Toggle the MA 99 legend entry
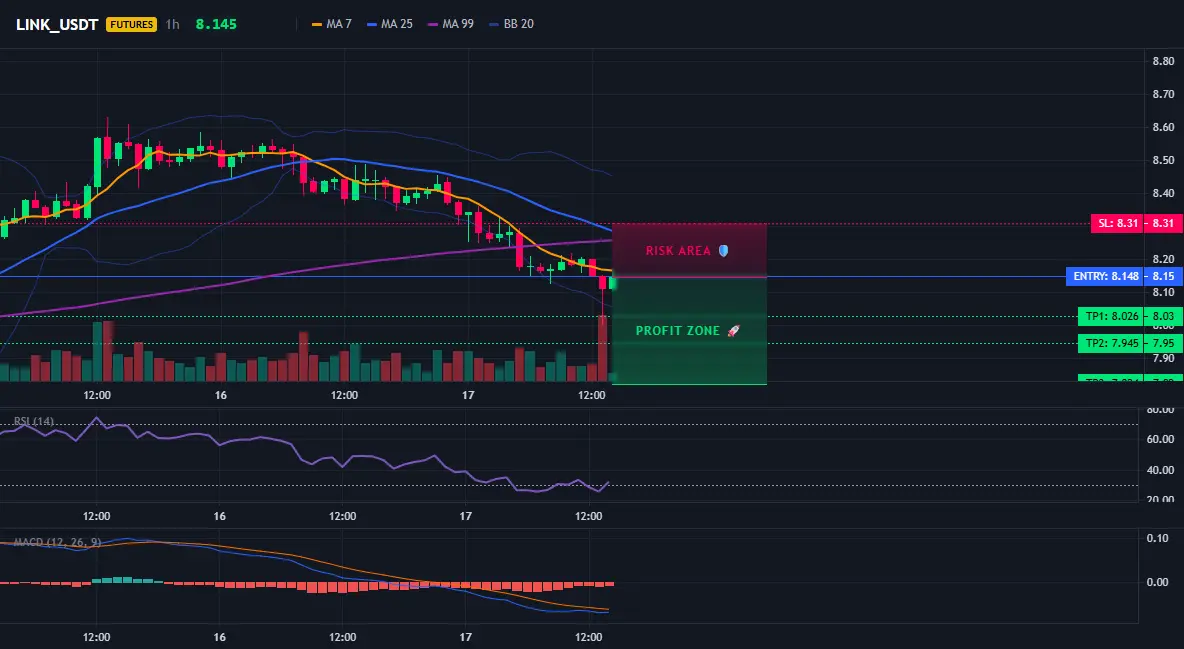 (x=451, y=24)
